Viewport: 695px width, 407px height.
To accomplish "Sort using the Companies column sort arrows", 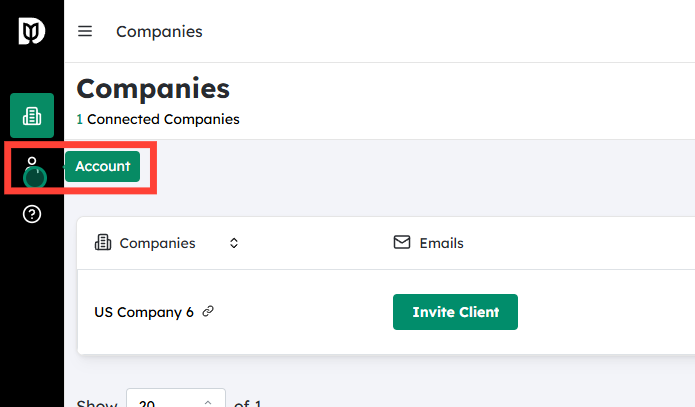I will pyautogui.click(x=234, y=243).
